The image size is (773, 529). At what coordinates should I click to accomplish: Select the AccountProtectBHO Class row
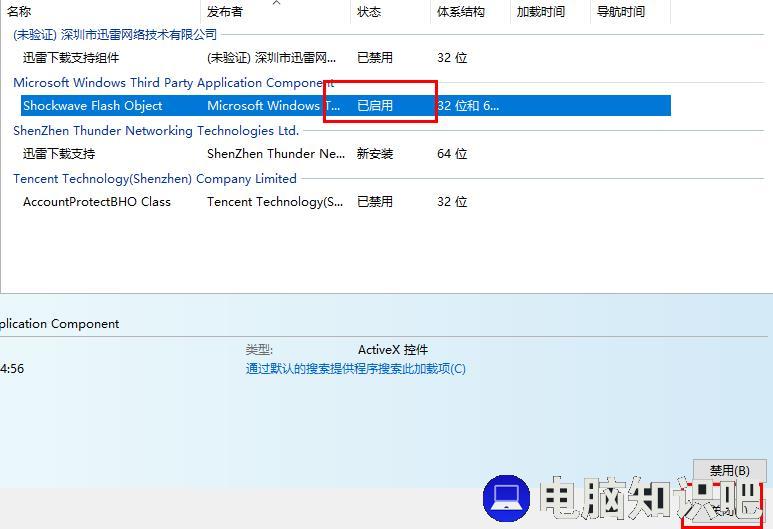tap(346, 202)
